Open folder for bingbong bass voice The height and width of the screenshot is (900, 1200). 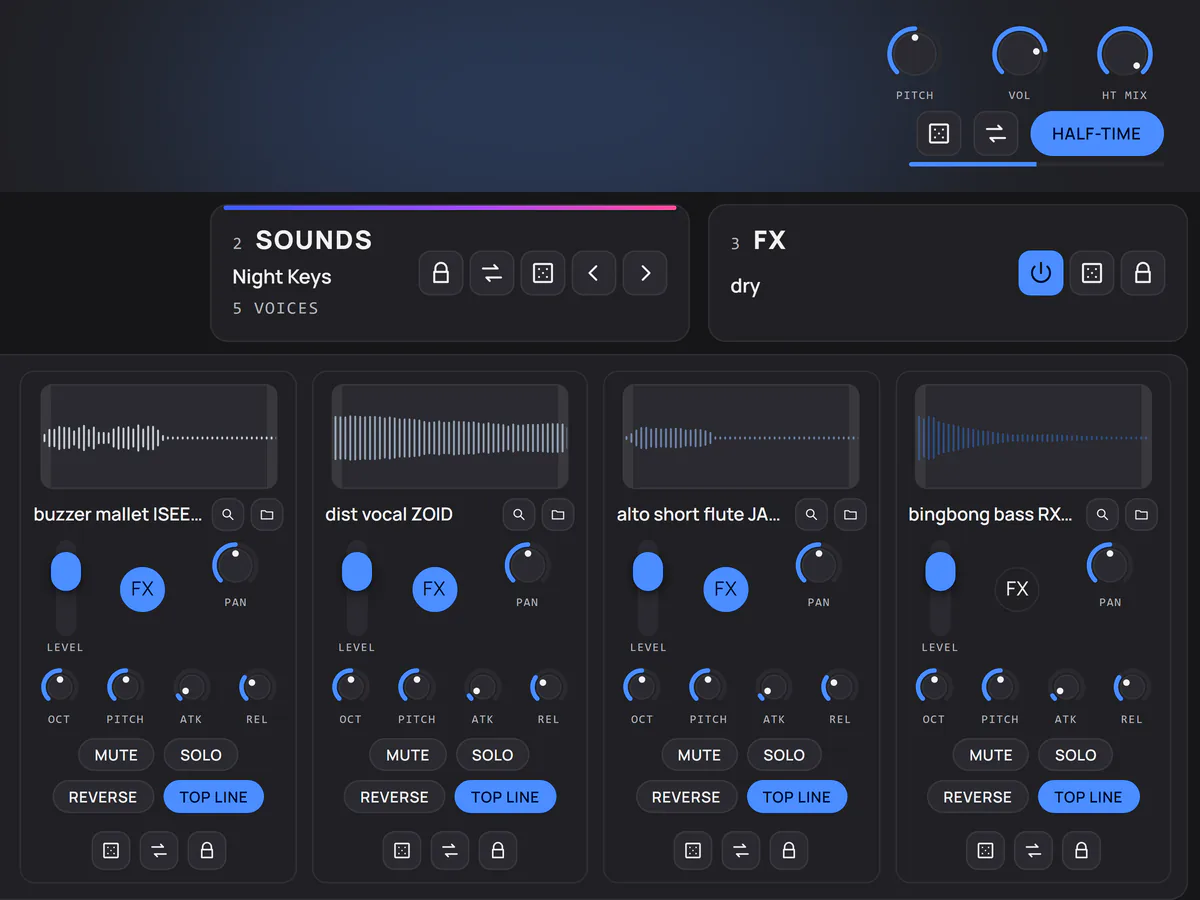point(1141,514)
